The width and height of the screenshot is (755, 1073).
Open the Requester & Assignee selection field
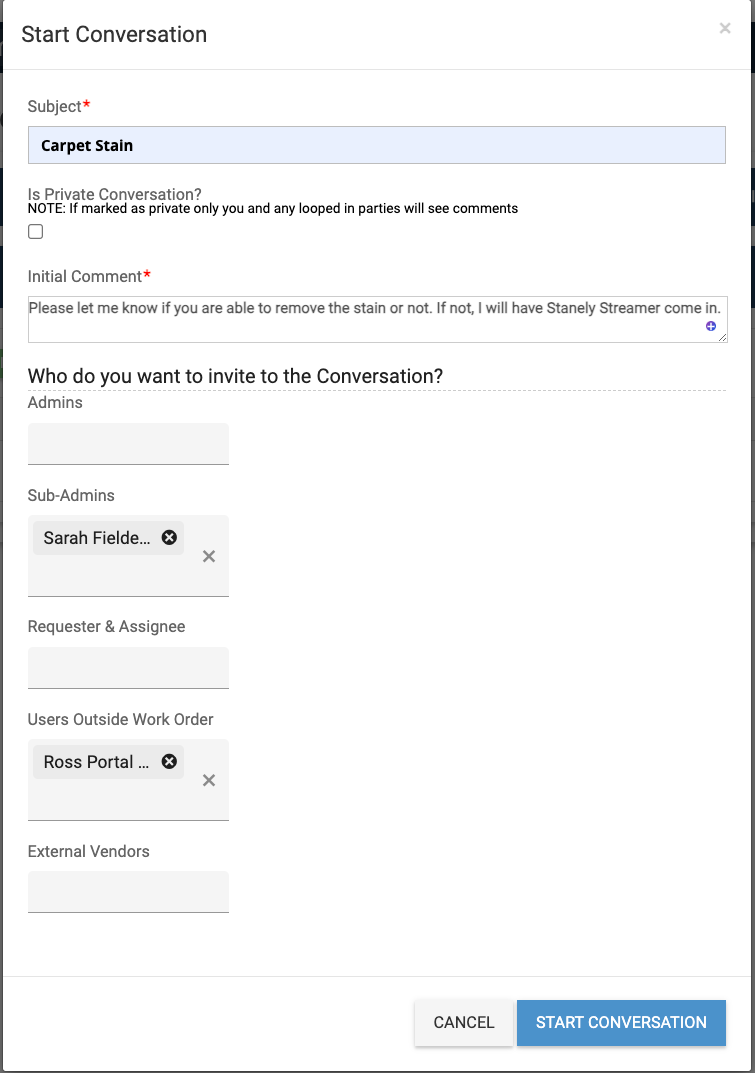point(128,667)
